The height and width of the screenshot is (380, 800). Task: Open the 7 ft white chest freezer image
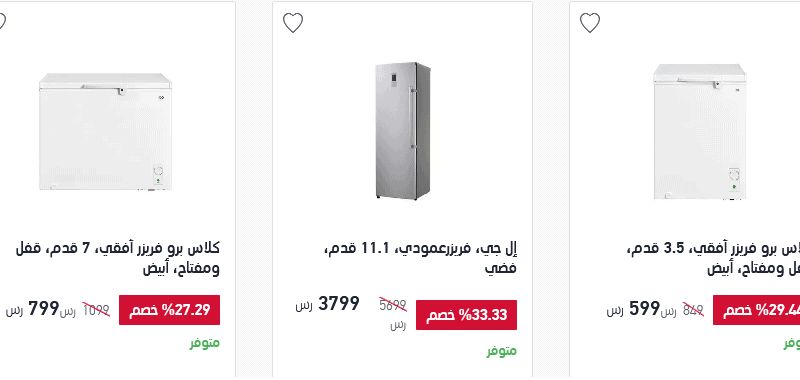[x=105, y=132]
